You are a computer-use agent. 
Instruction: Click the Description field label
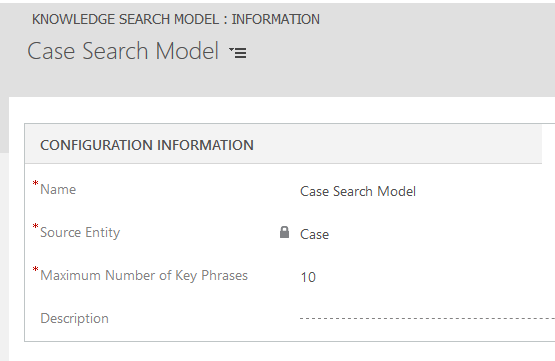pos(74,318)
